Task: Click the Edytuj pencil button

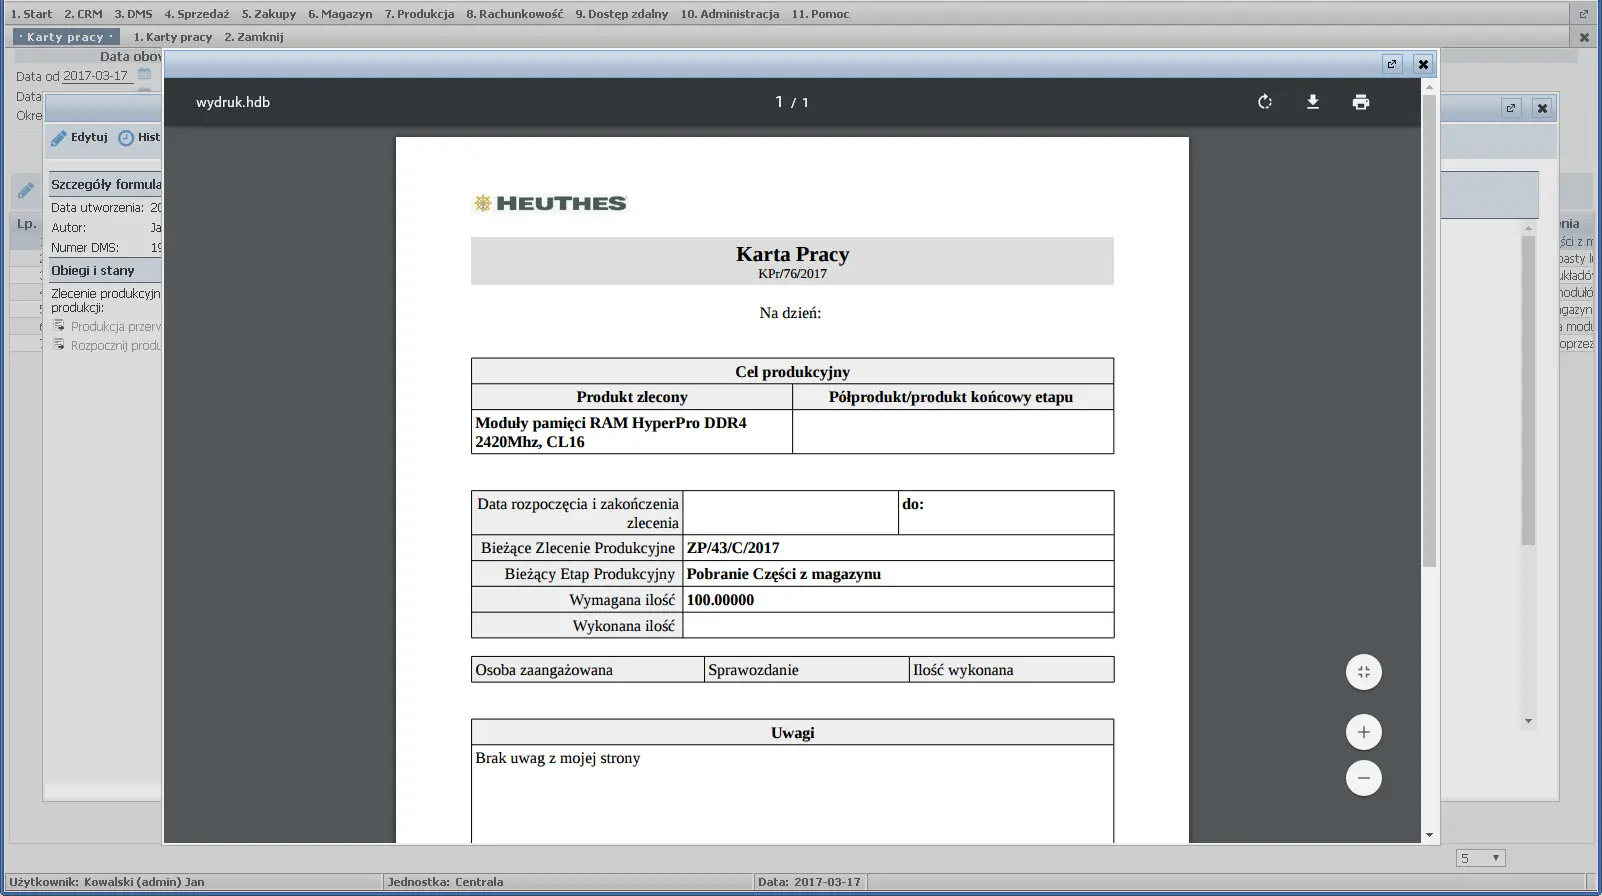Action: pyautogui.click(x=79, y=138)
